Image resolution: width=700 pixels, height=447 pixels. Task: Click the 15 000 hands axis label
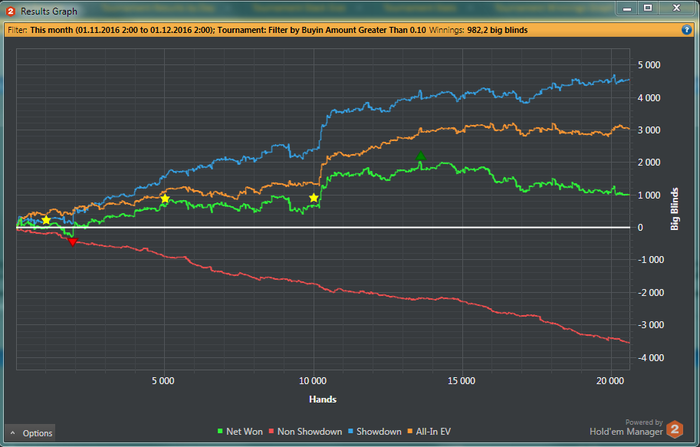pyautogui.click(x=462, y=381)
